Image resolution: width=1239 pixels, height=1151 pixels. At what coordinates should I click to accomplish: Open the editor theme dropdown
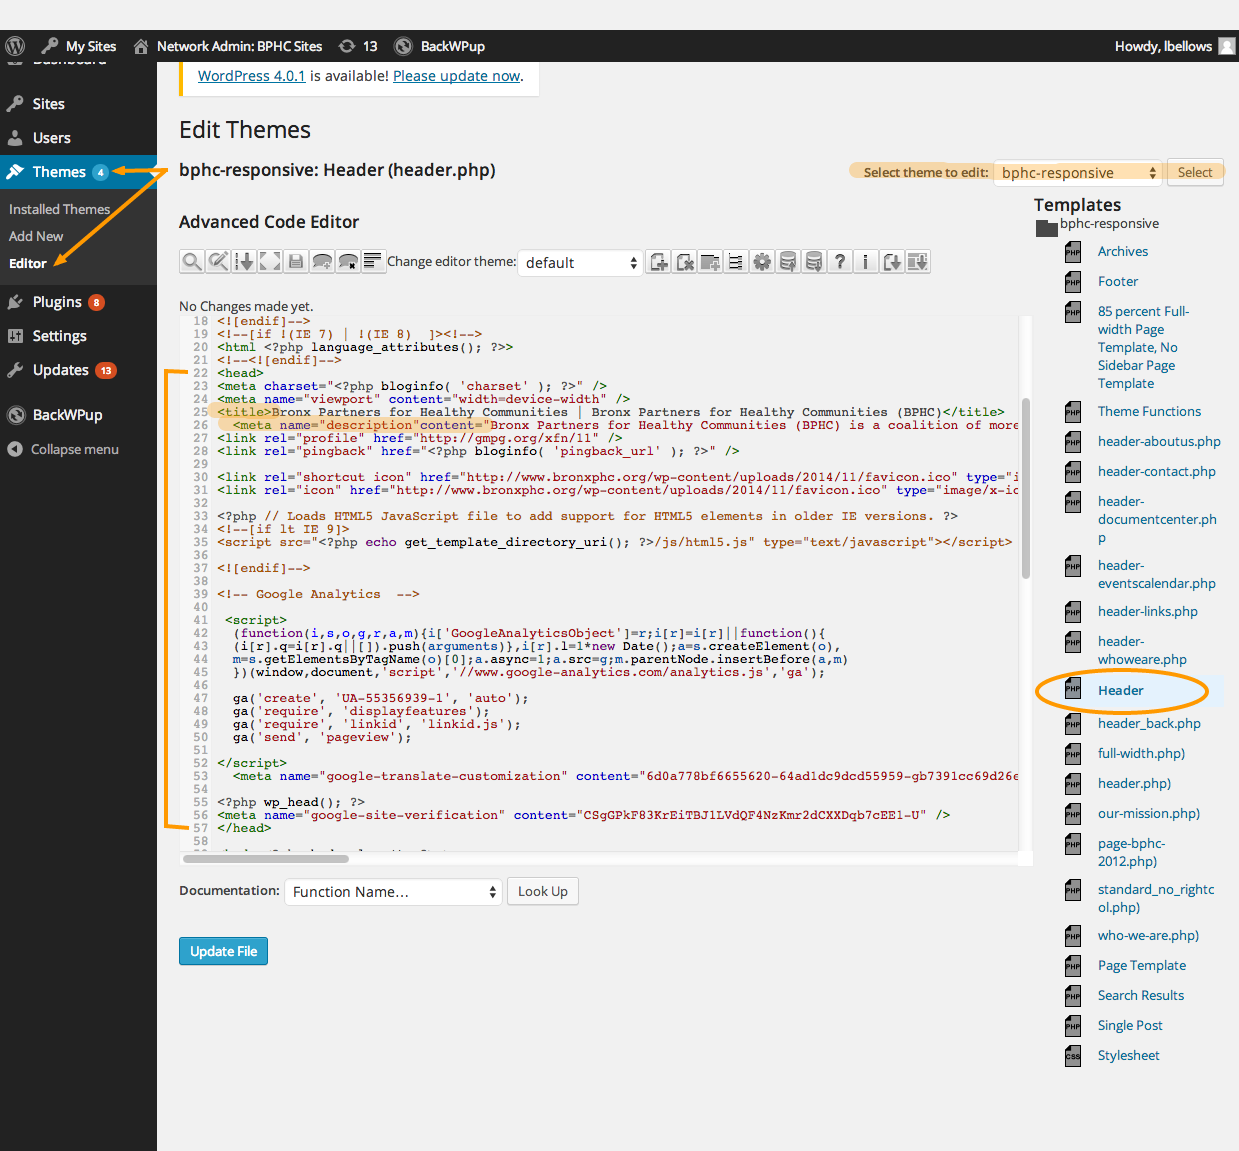click(x=580, y=263)
